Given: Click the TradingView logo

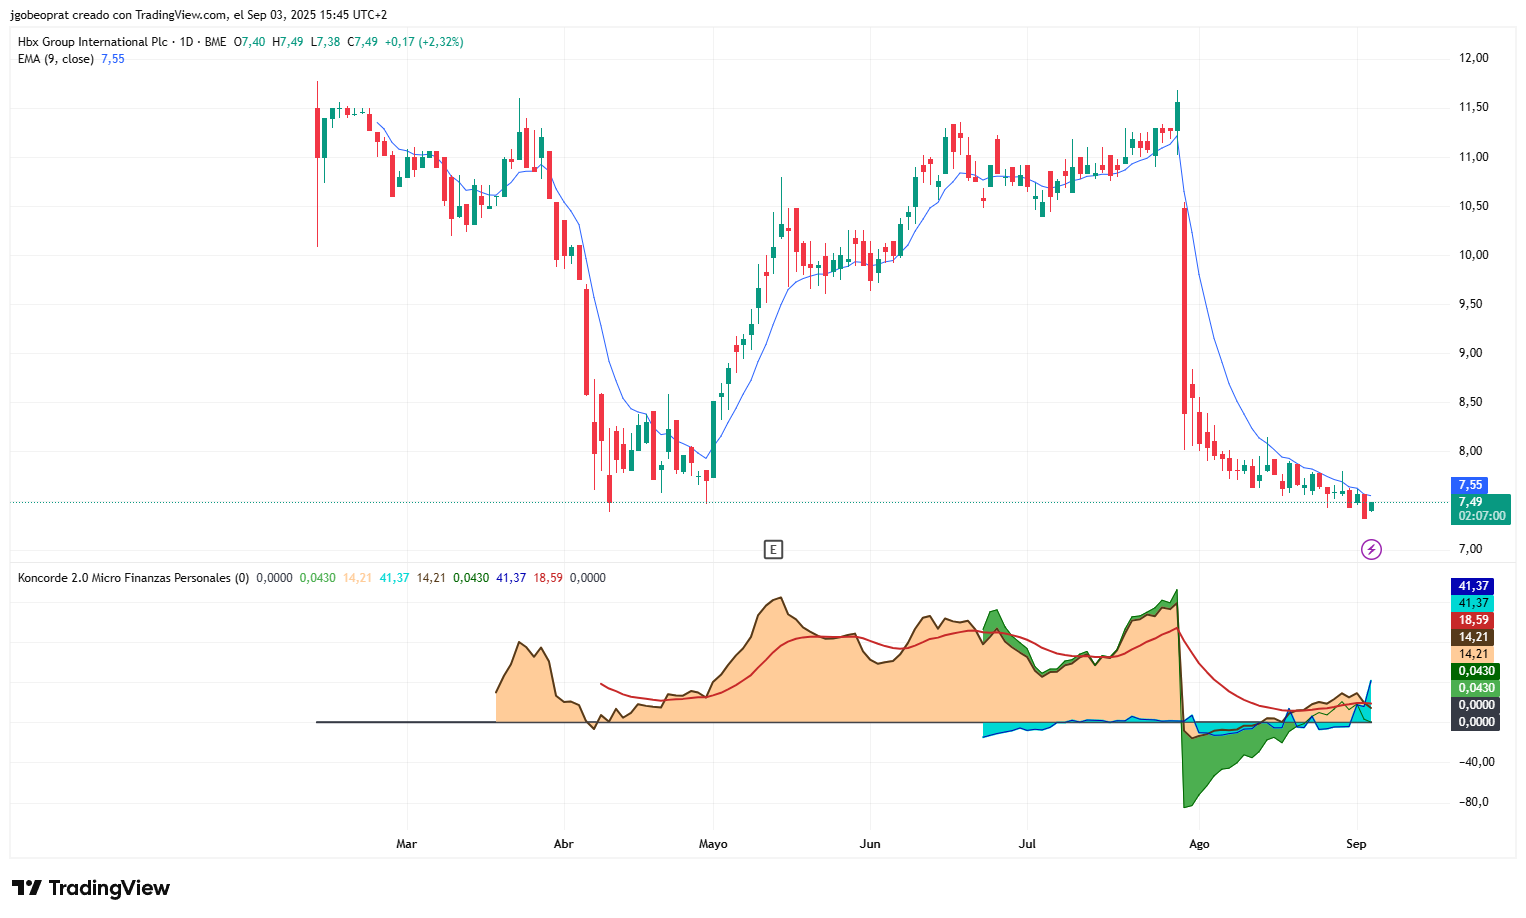Looking at the screenshot, I should (x=91, y=888).
